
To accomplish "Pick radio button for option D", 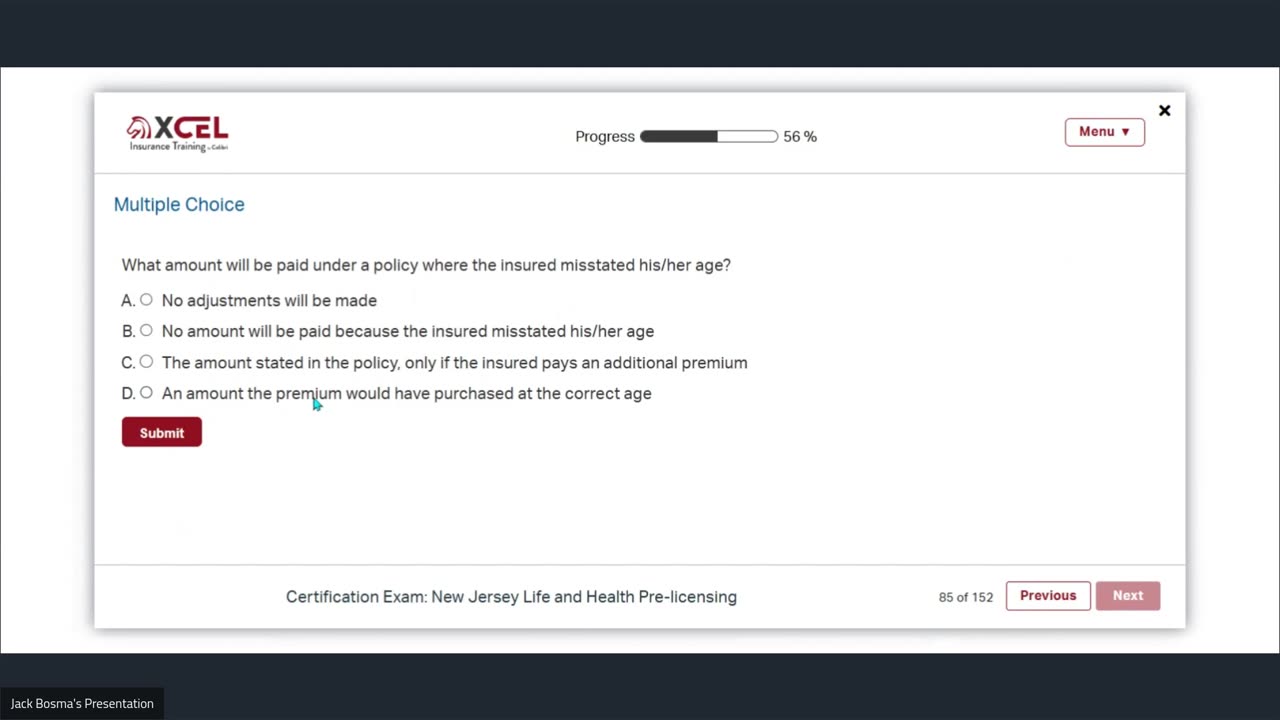I will click(146, 393).
